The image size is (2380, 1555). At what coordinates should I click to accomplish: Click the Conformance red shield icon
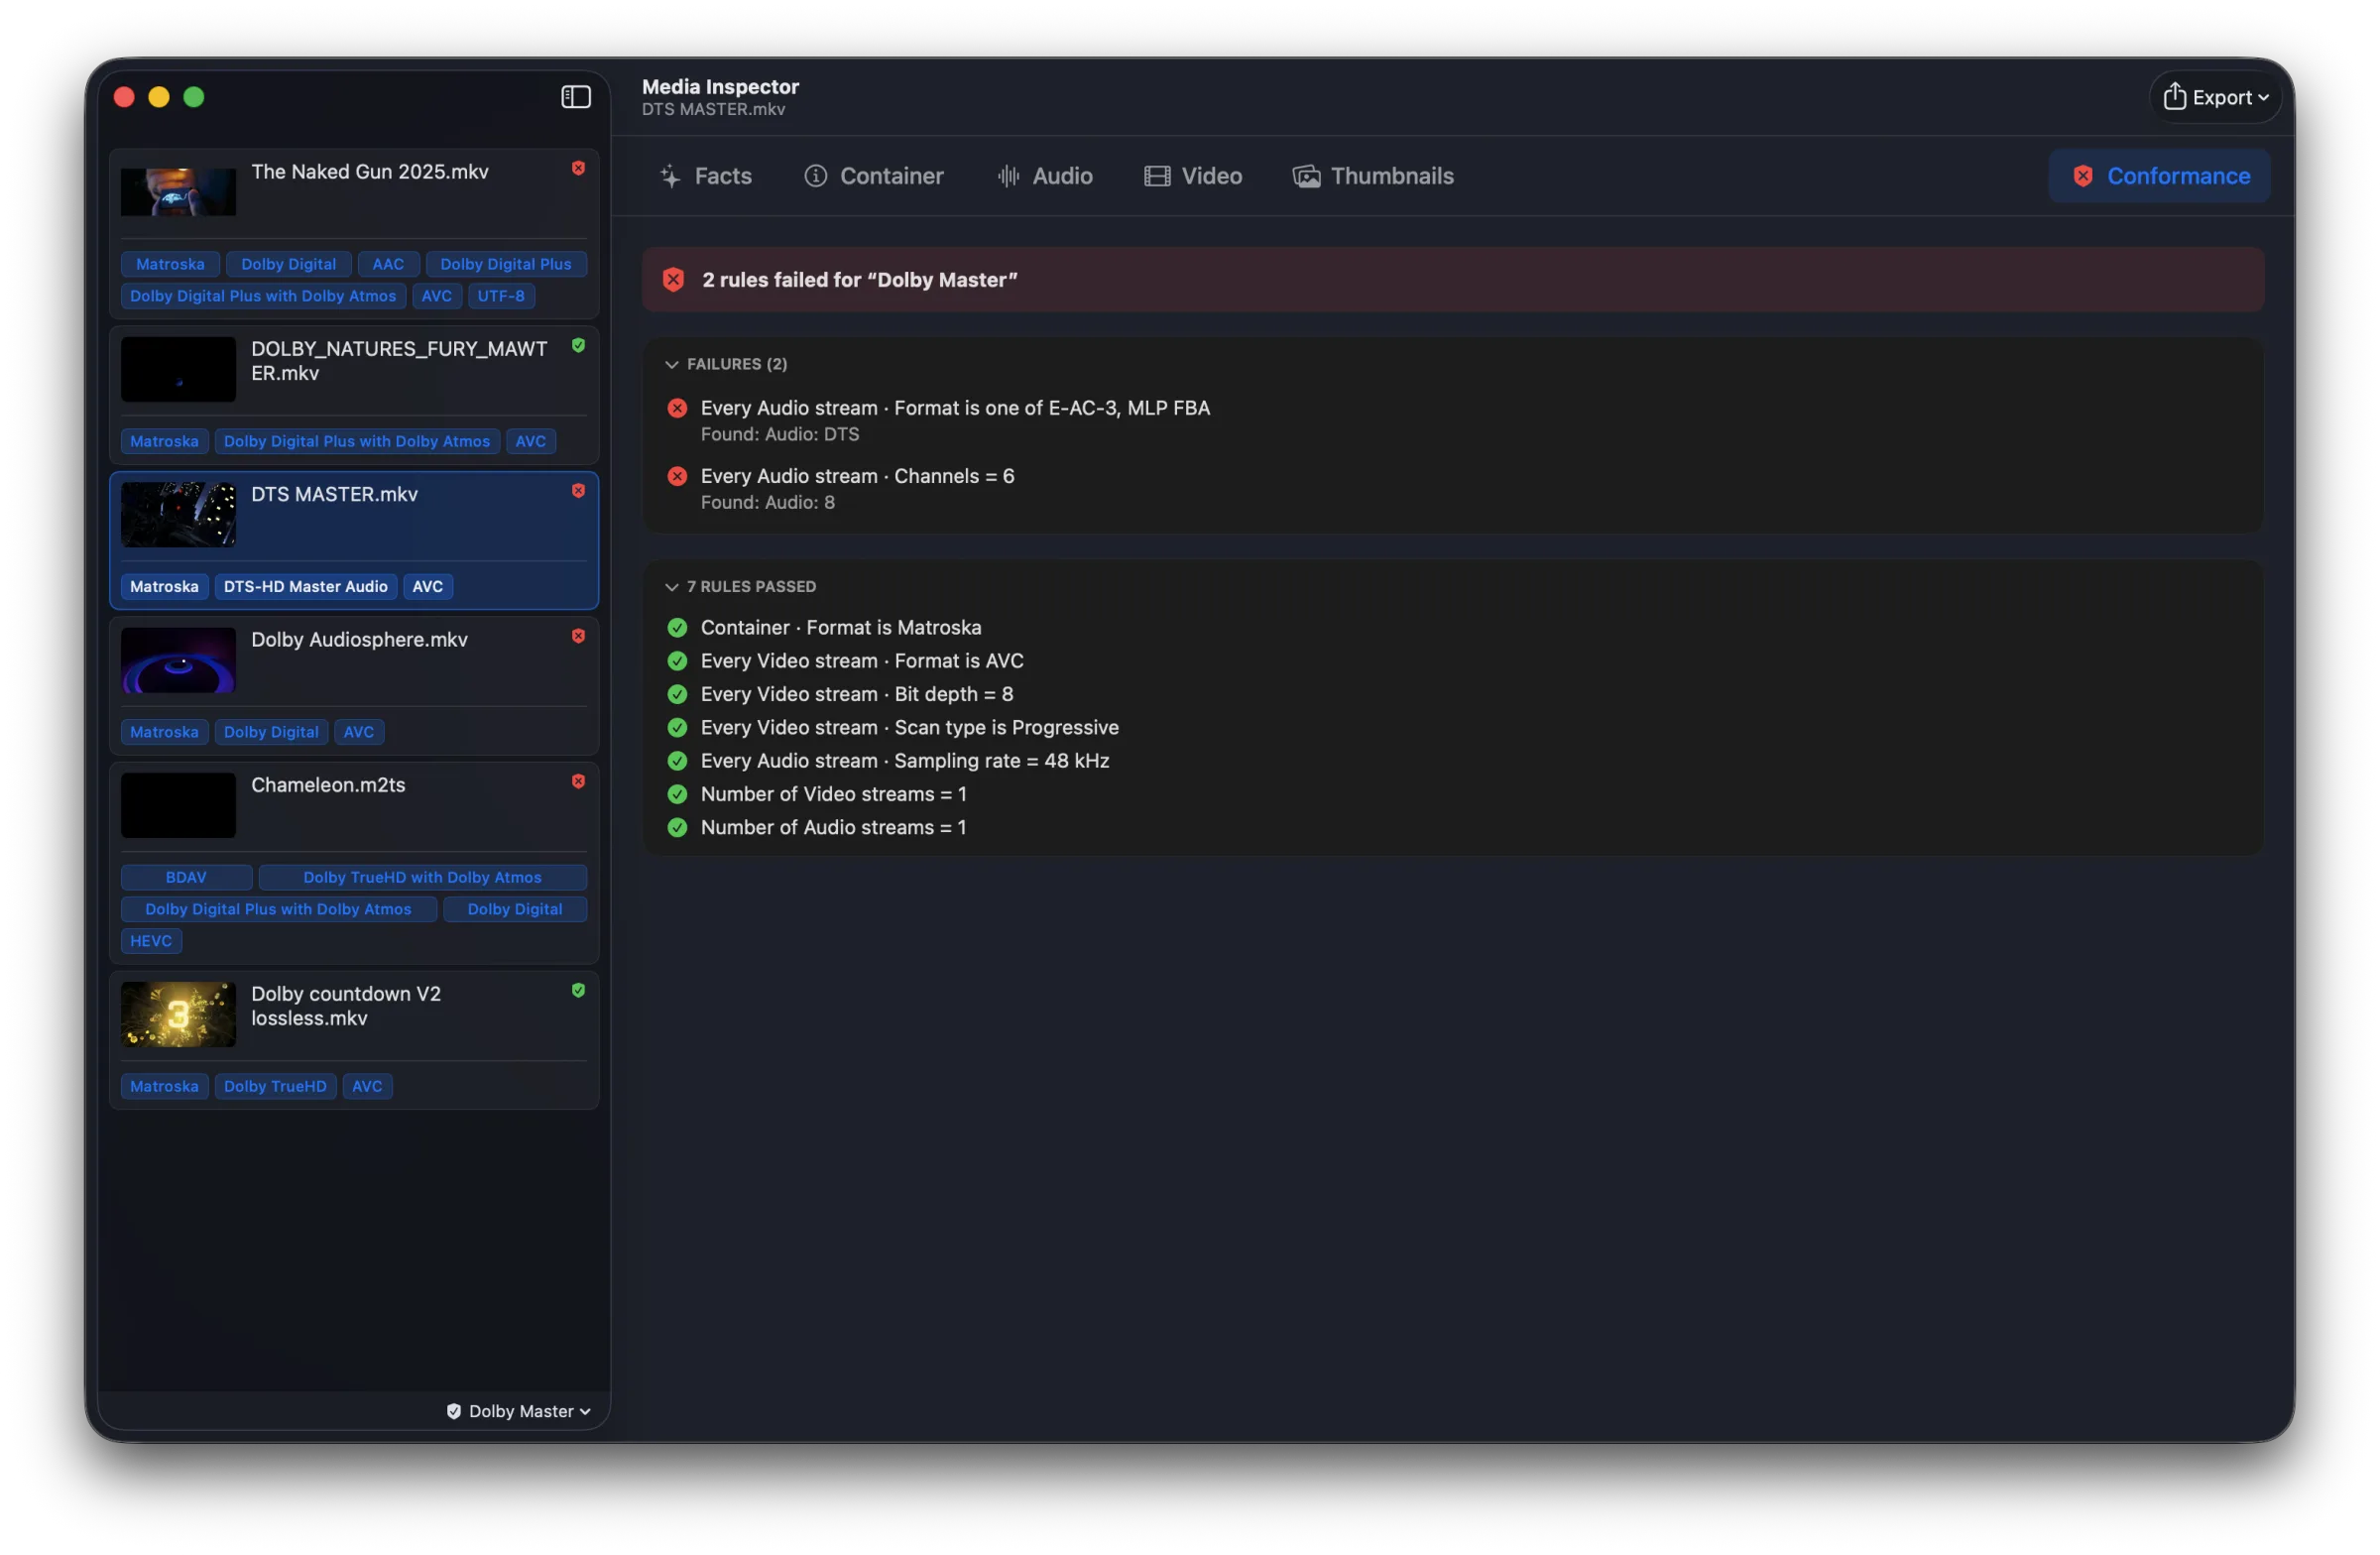click(2083, 176)
